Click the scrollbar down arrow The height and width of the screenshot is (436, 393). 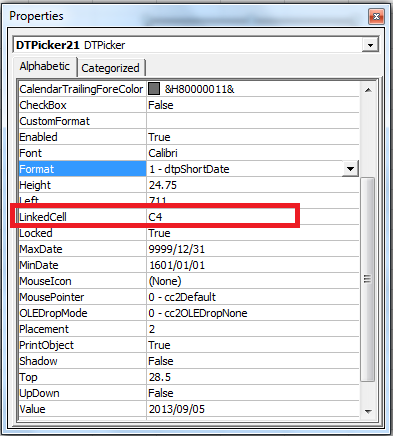[x=368, y=411]
